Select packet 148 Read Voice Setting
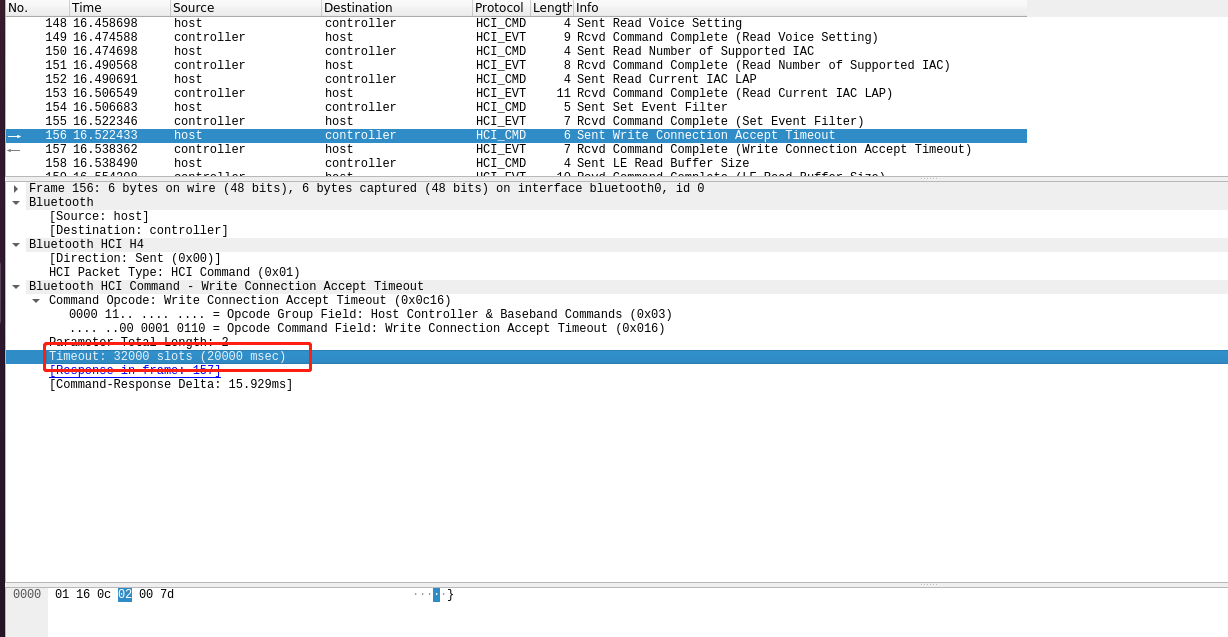 (x=400, y=22)
